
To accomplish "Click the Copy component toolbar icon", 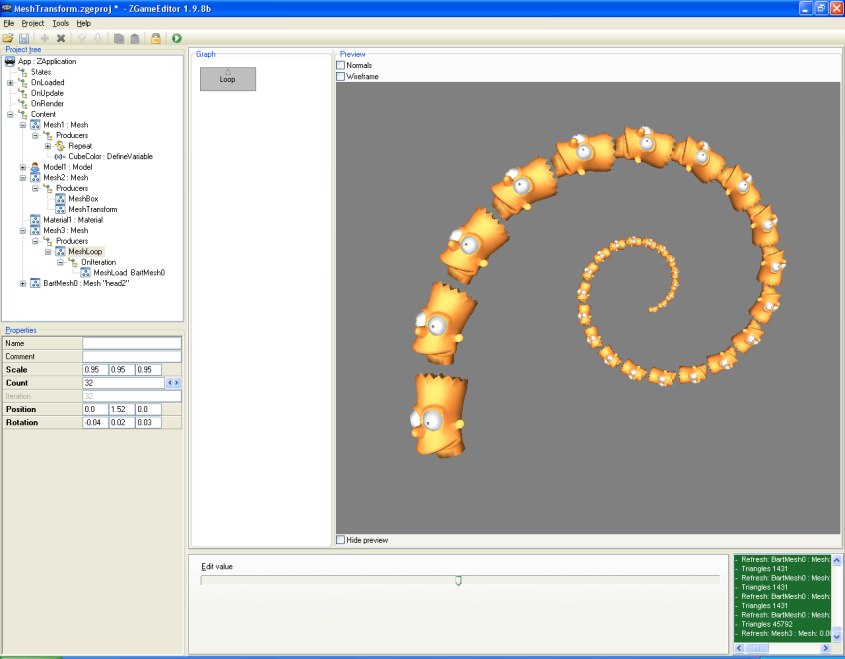I will coord(119,38).
